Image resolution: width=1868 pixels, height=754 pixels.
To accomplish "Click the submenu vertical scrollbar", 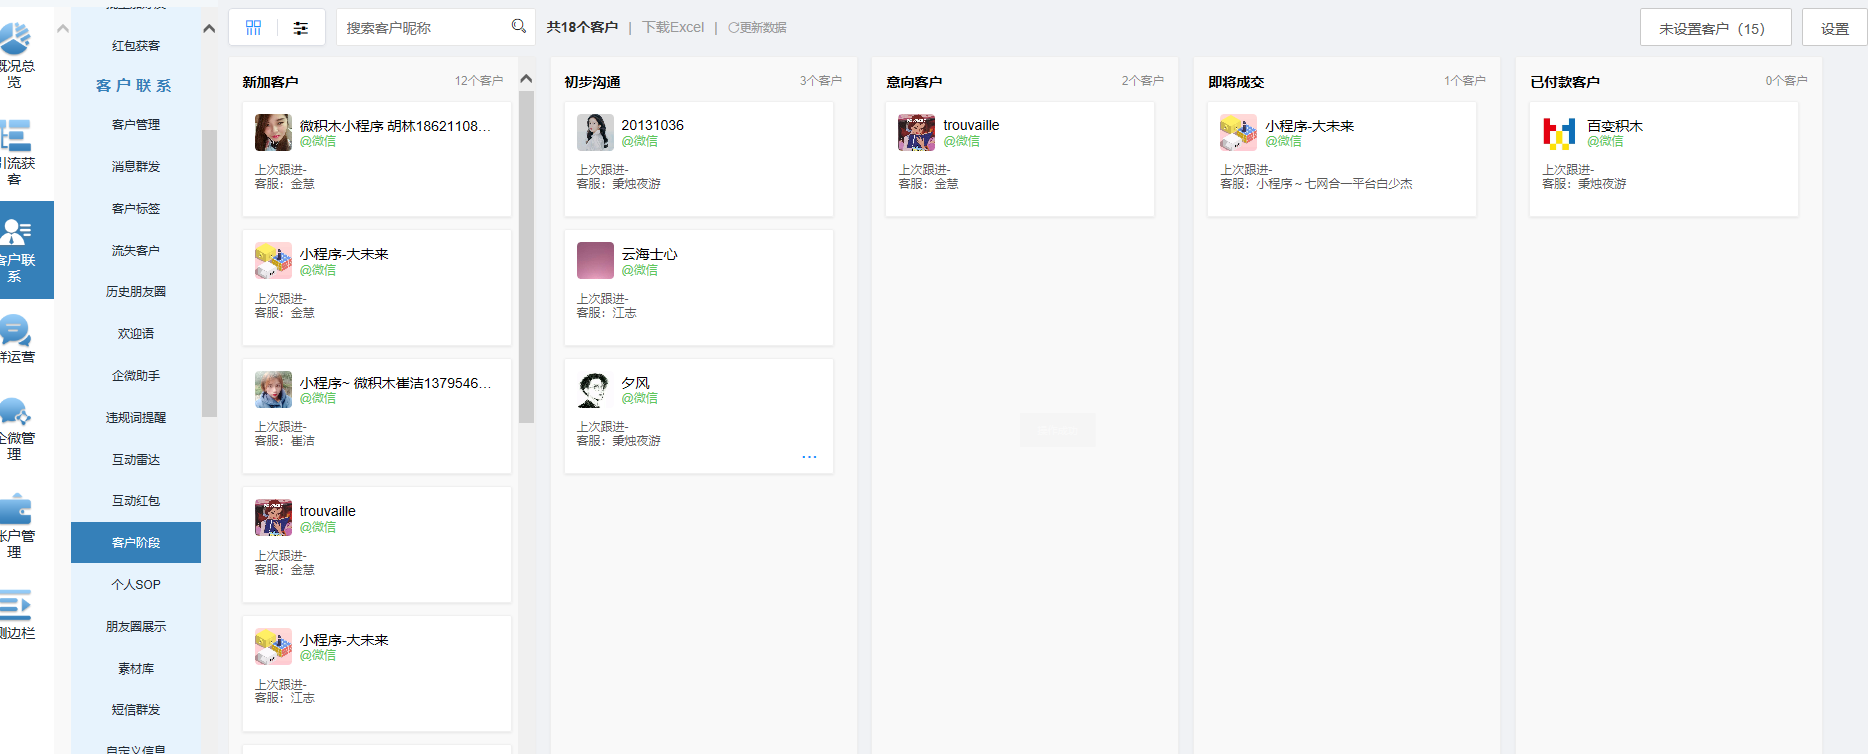I will [x=209, y=273].
